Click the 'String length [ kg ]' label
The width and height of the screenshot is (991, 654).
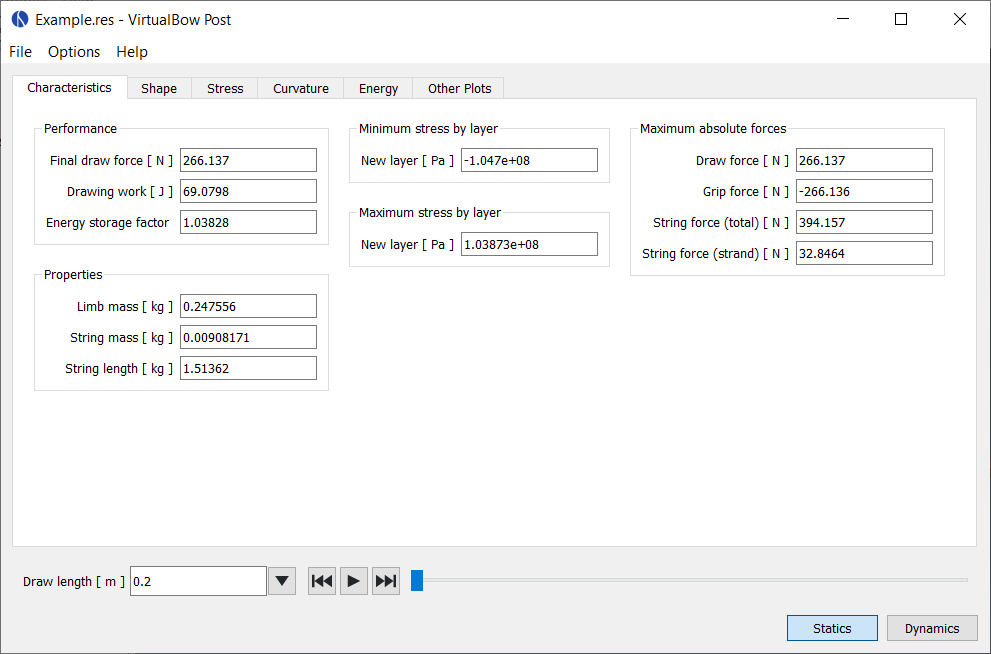coord(119,368)
